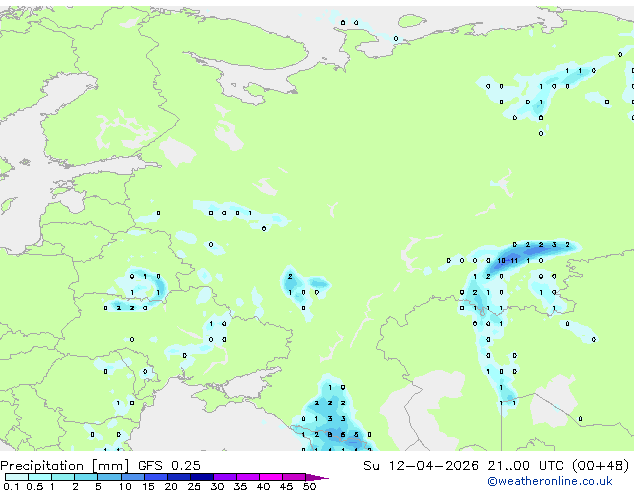Image resolution: width=634 pixels, height=490 pixels.
Task: Click the '0.5' legend scale label
Action: (x=34, y=486)
